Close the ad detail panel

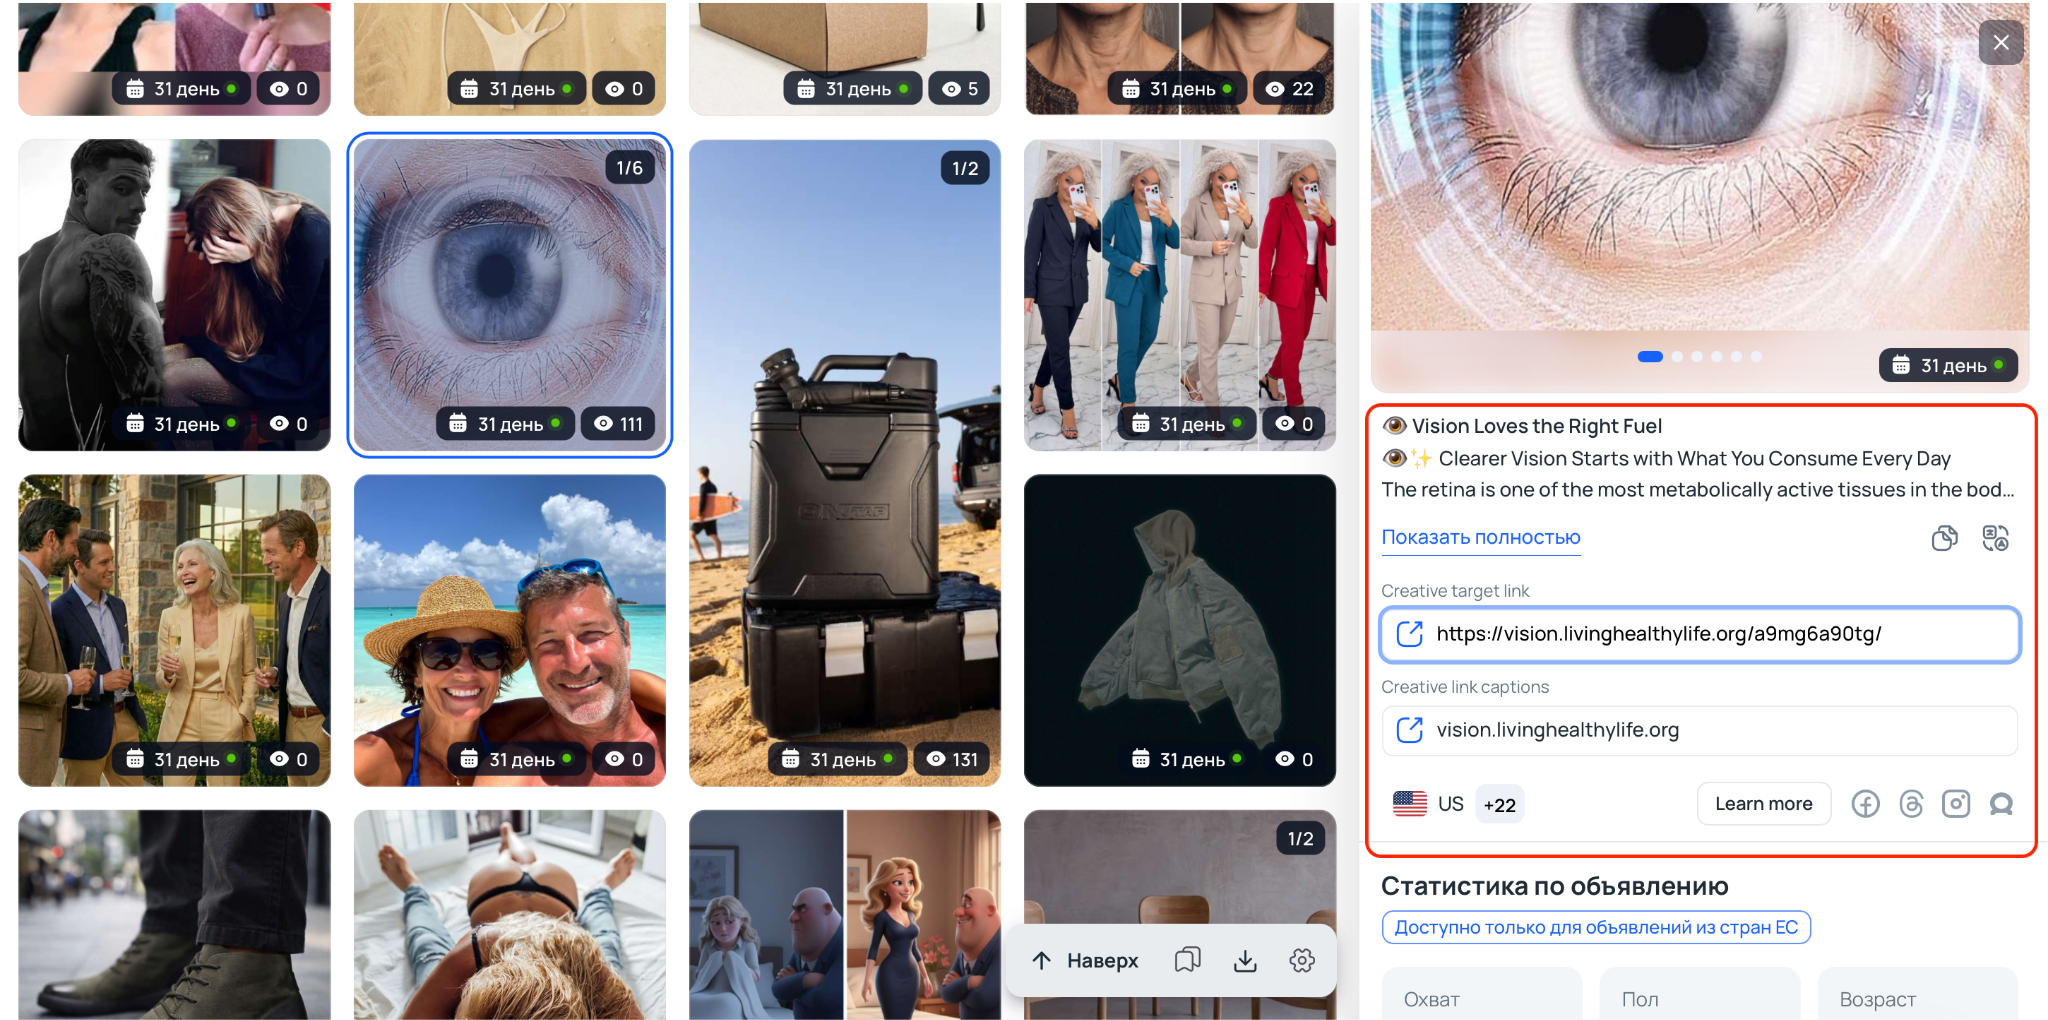click(2000, 43)
